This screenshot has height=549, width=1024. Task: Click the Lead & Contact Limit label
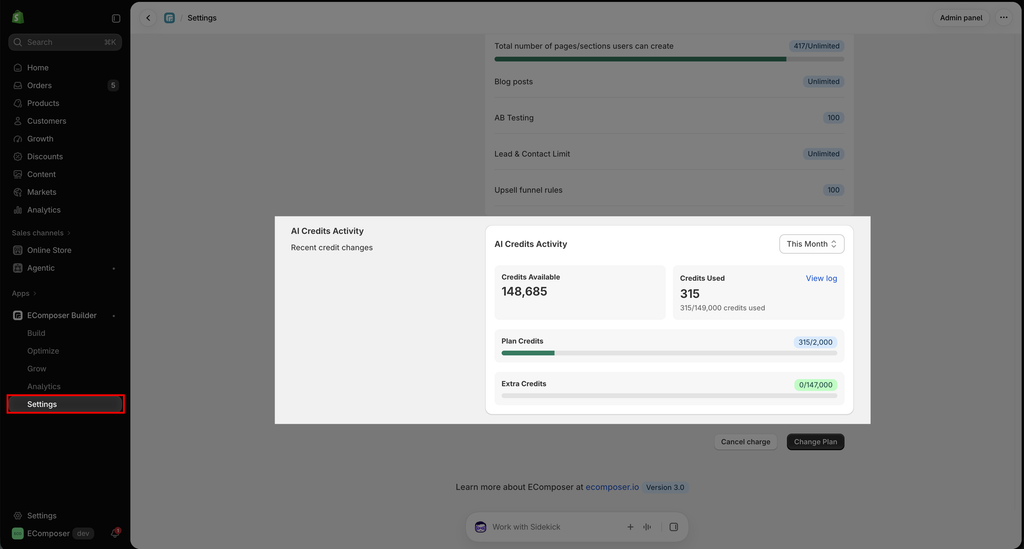[x=532, y=154]
